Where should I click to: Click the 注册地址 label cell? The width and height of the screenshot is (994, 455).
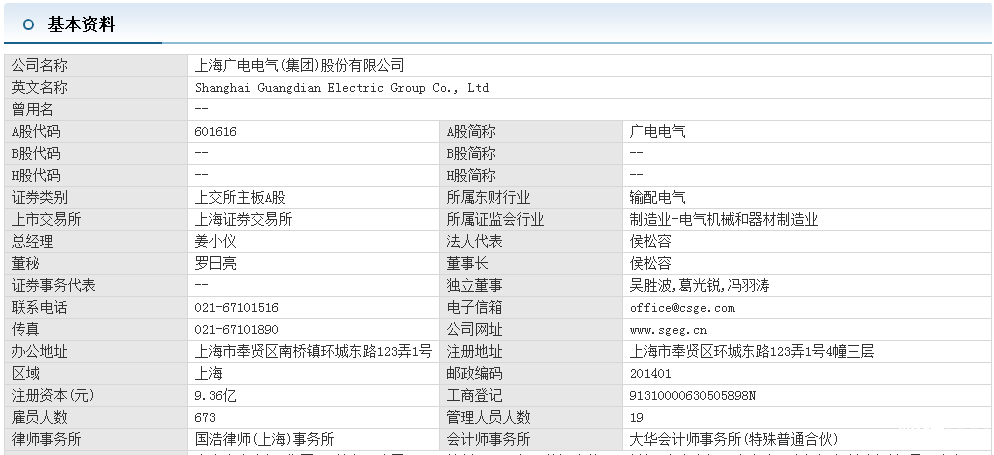531,352
